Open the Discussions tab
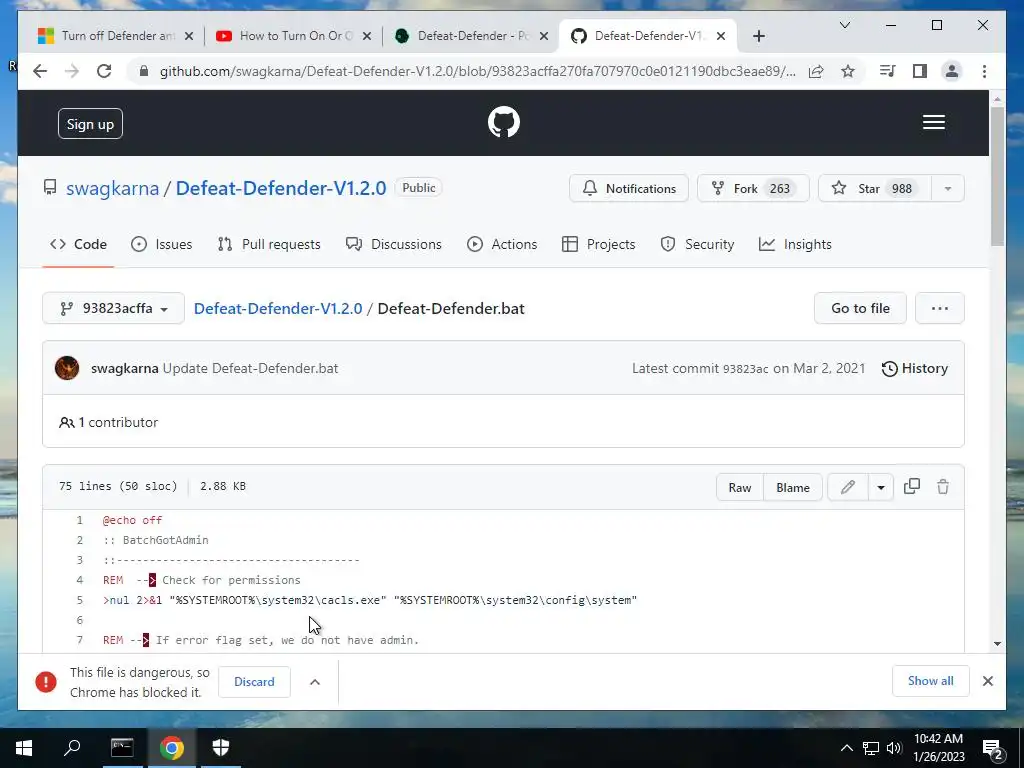Screen dimensions: 1024x768 (x=394, y=244)
